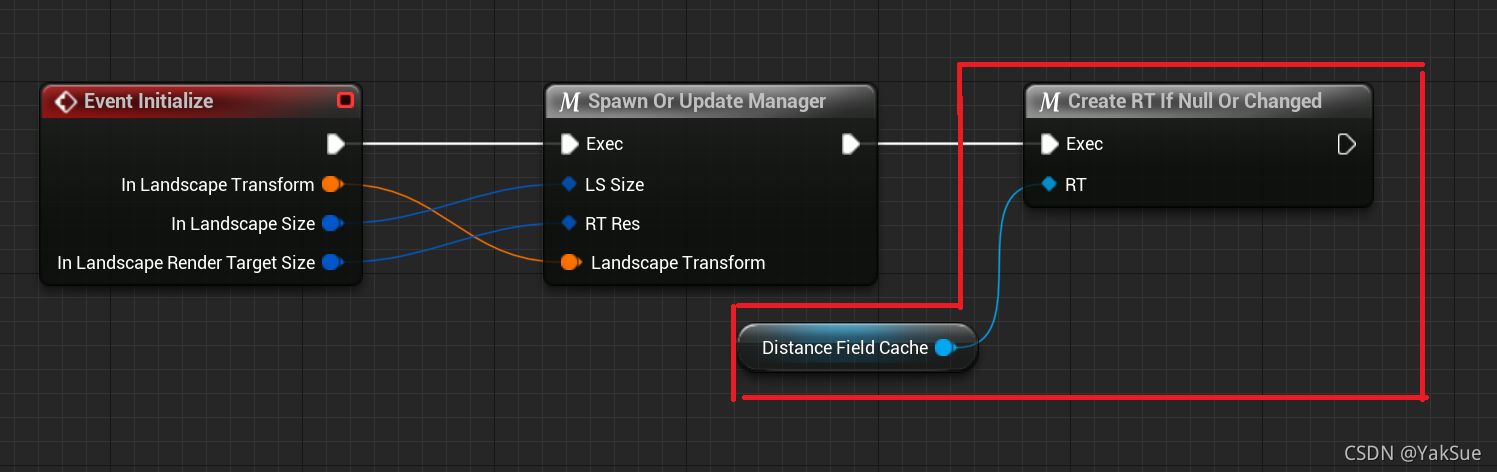Click Spawn Or Update Manager exec output pin
This screenshot has height=472, width=1497.
[x=850, y=144]
